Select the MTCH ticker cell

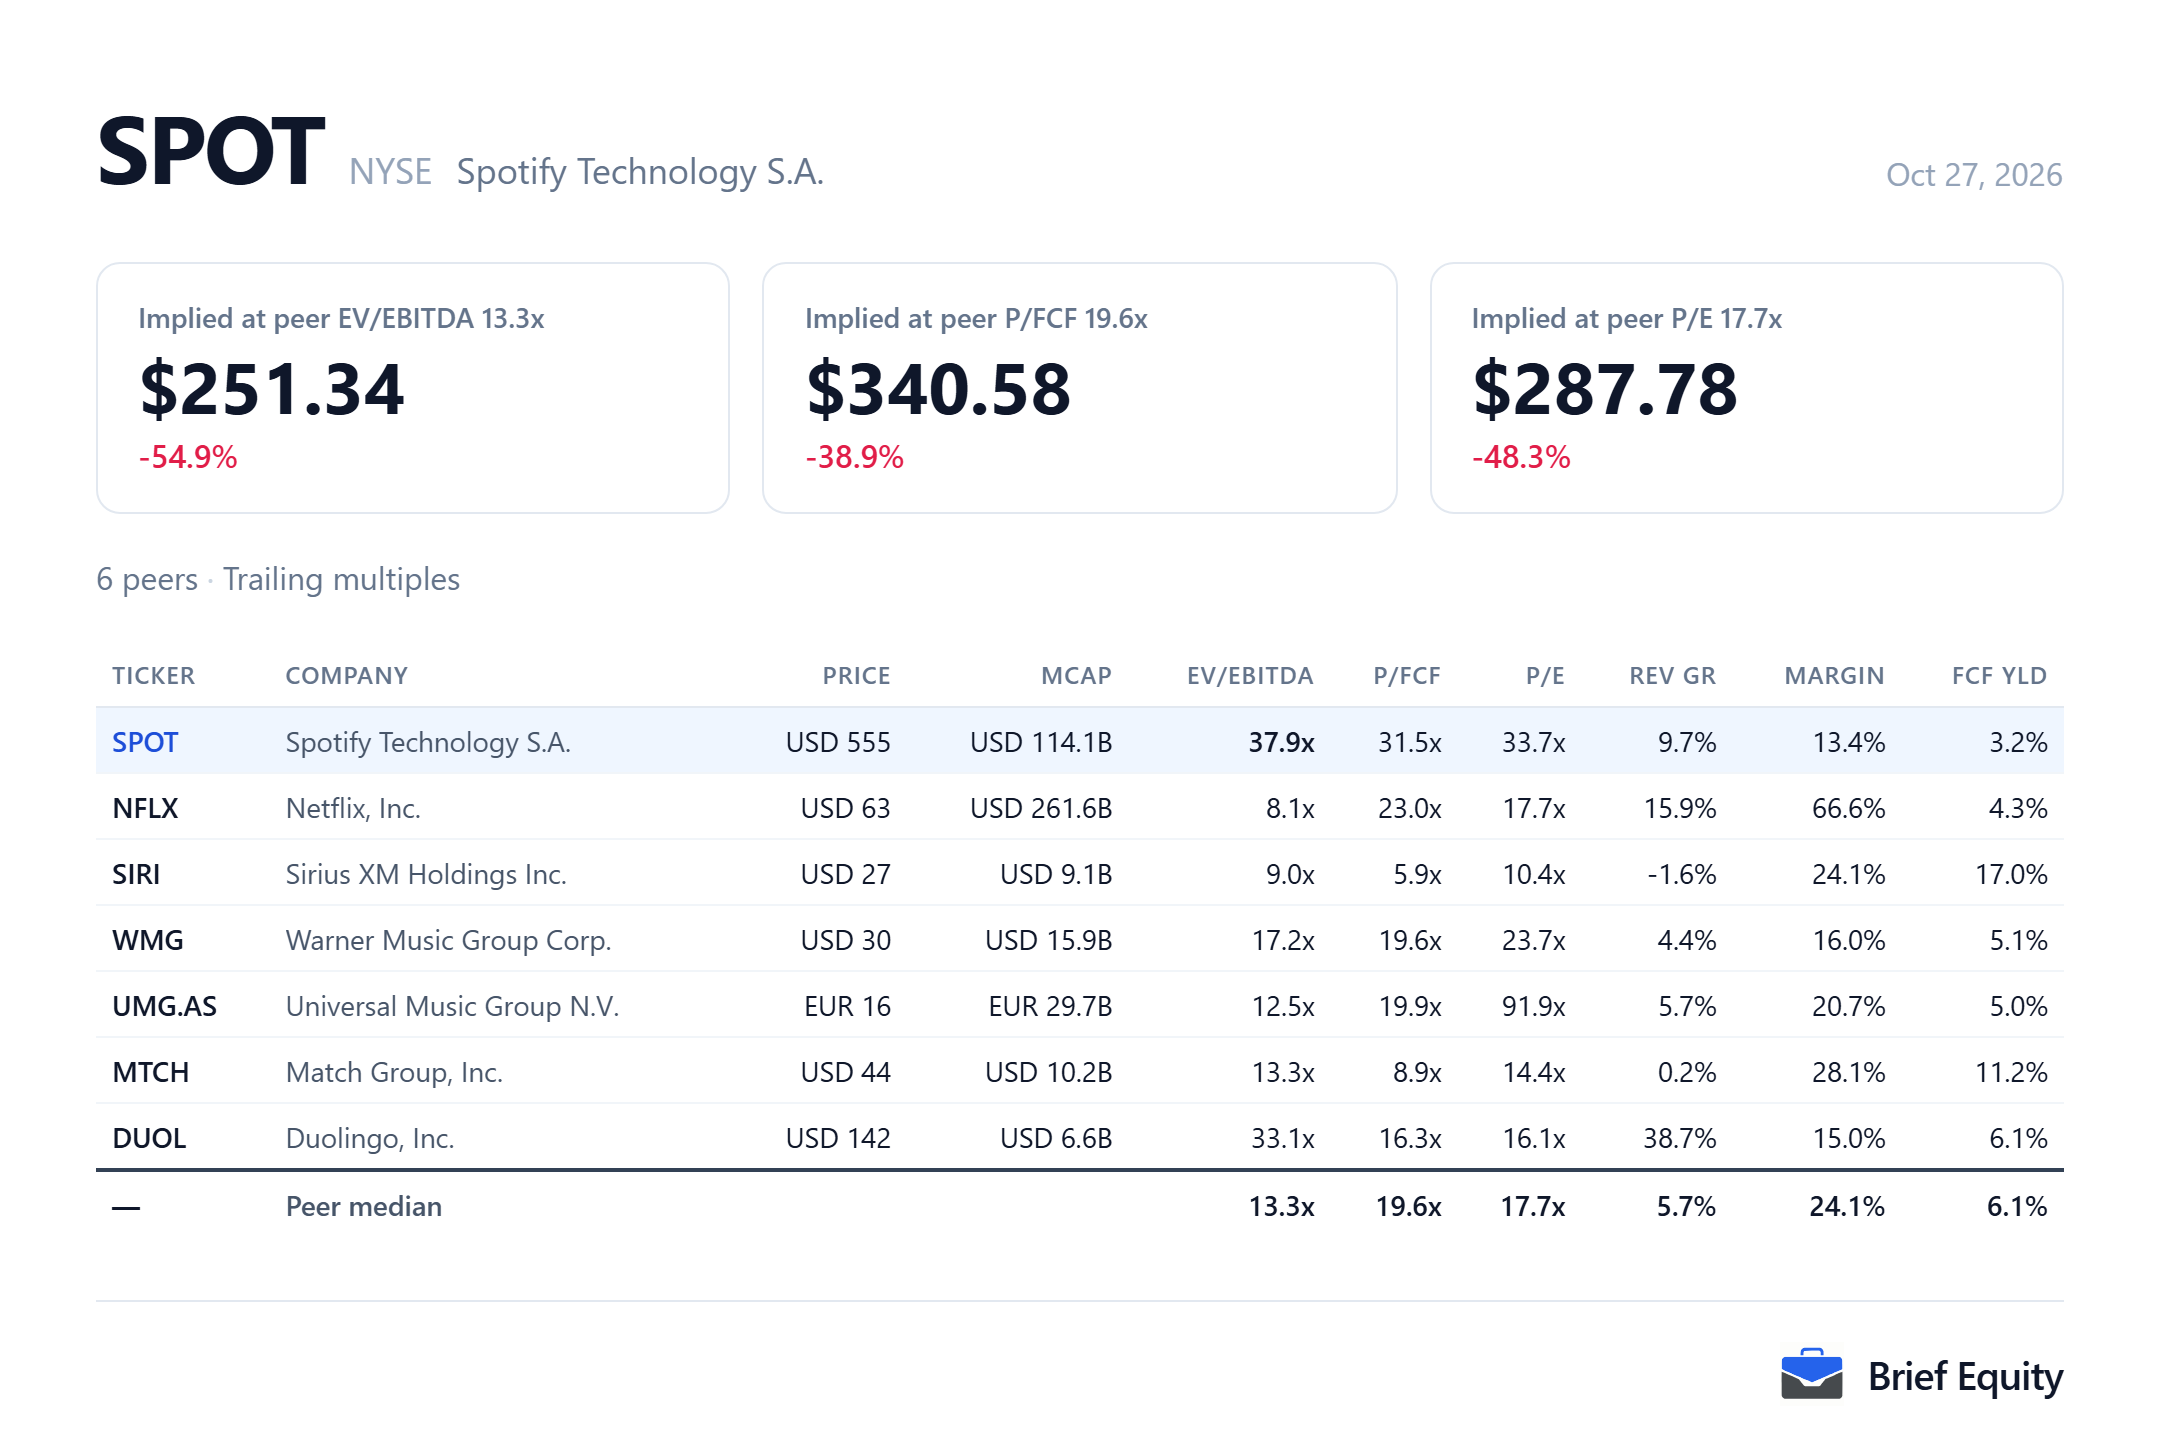151,1072
